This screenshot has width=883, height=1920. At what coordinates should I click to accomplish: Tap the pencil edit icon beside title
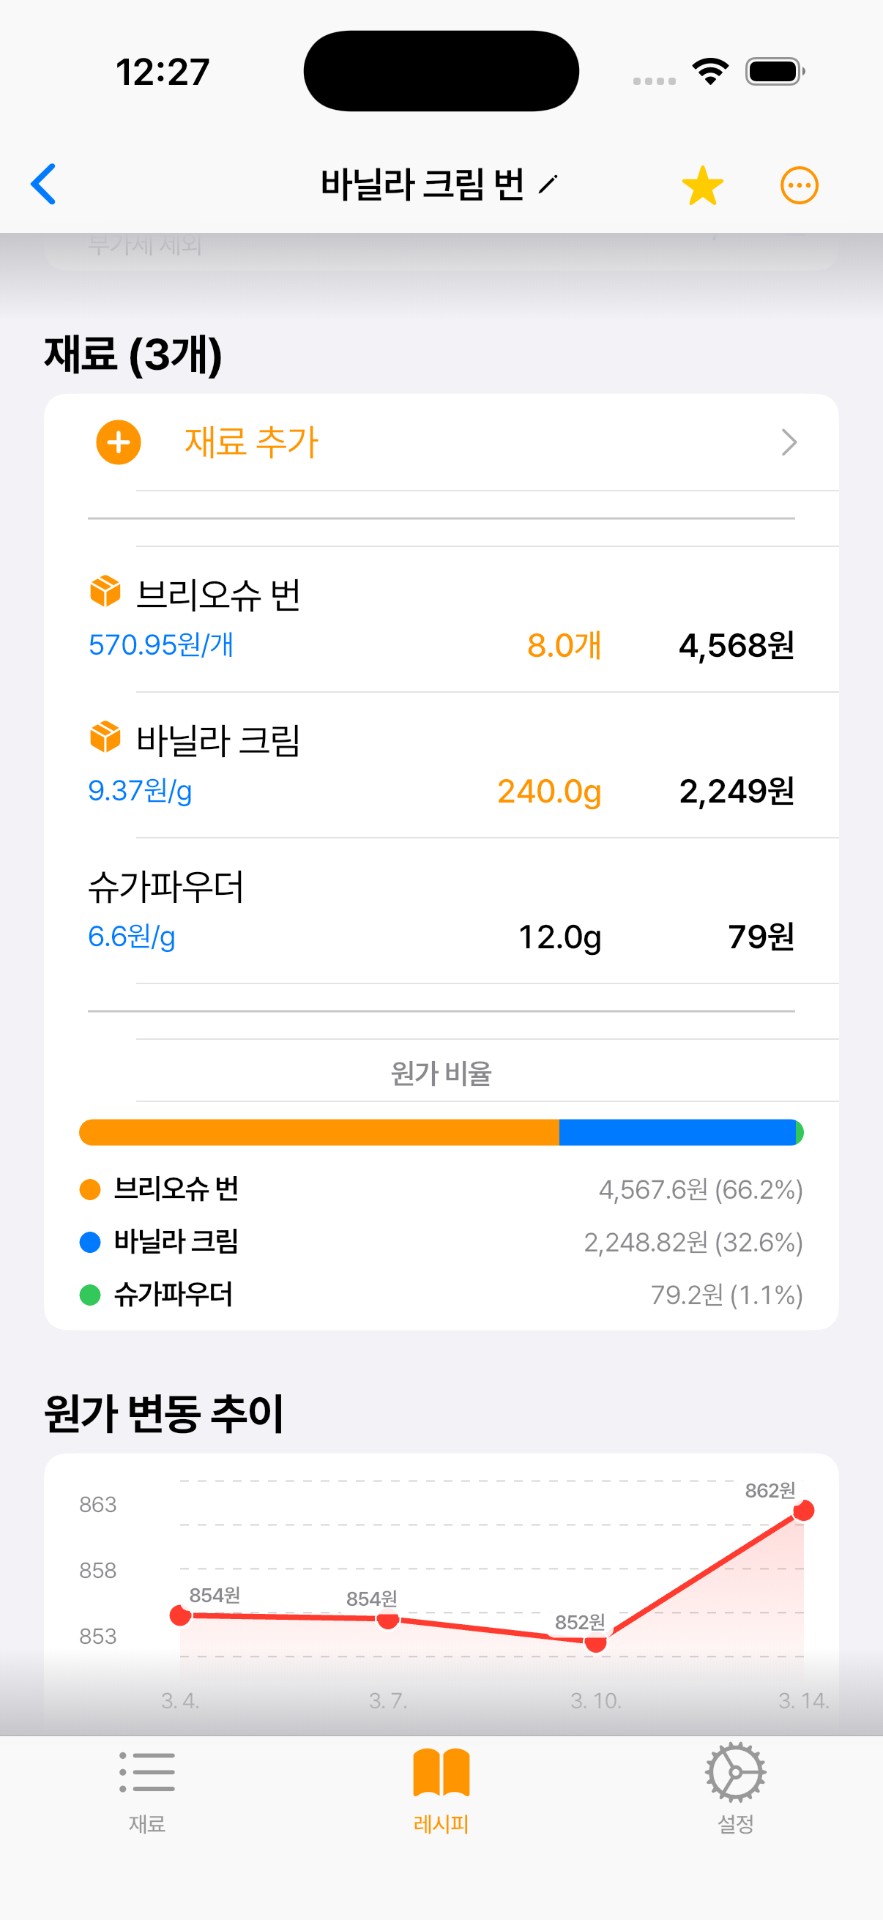(x=547, y=184)
